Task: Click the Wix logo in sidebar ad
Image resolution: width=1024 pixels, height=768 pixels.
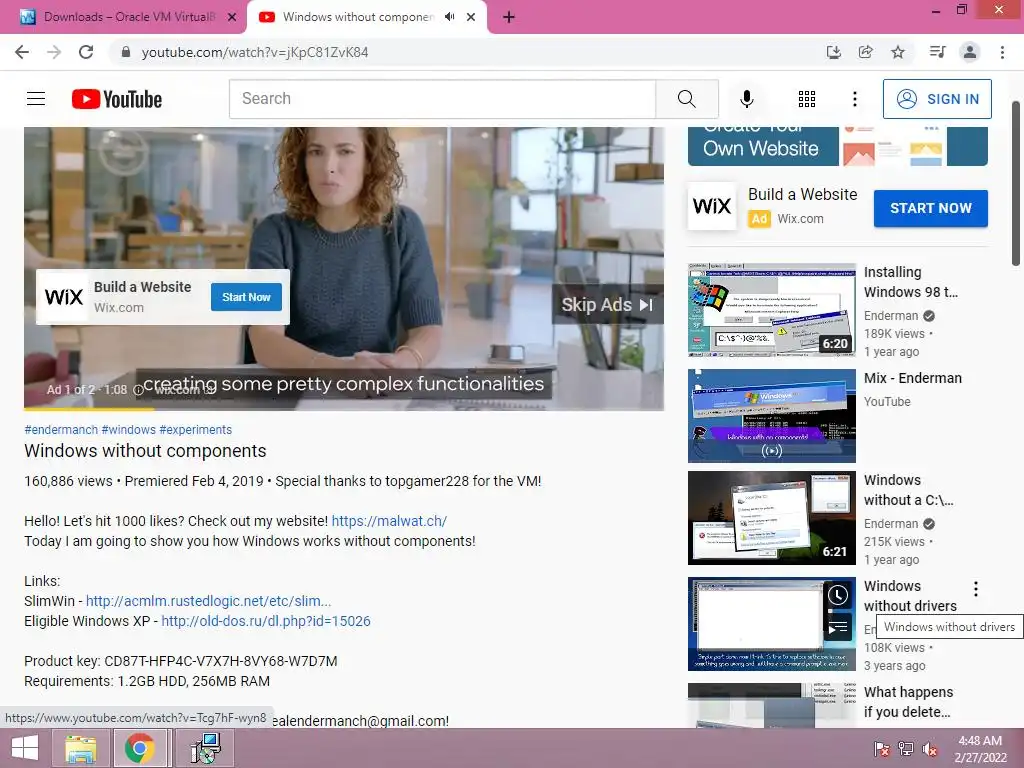Action: (712, 206)
